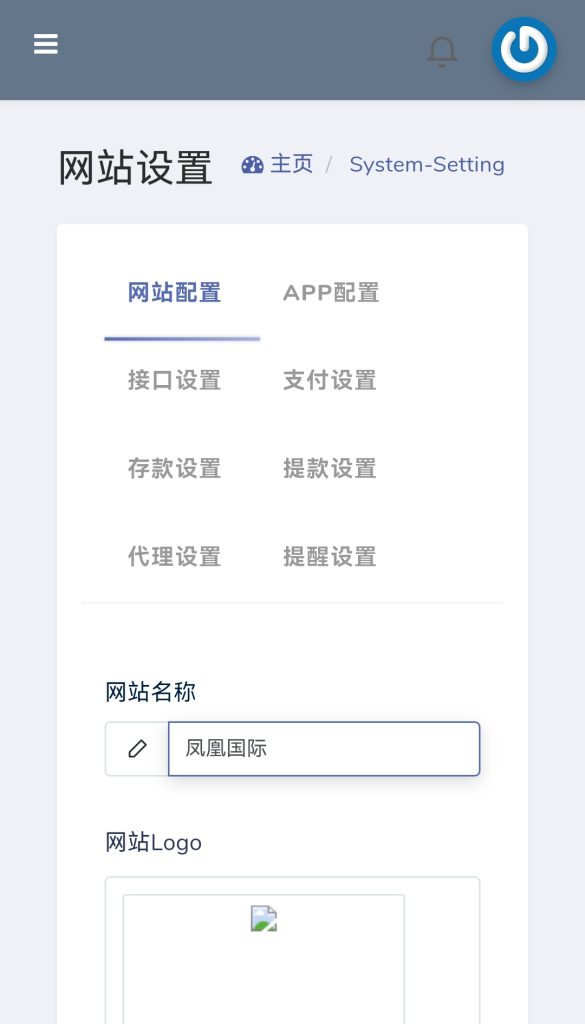Click the 主页 breadcrumb link
Viewport: 585px width, 1024px height.
[x=291, y=164]
